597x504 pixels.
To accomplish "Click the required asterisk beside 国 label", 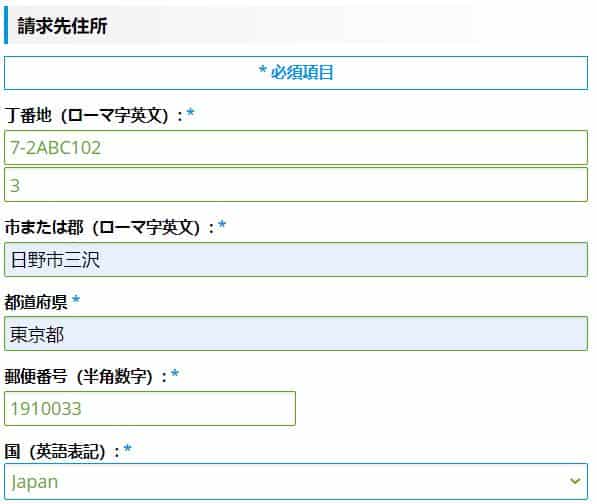I will click(128, 448).
